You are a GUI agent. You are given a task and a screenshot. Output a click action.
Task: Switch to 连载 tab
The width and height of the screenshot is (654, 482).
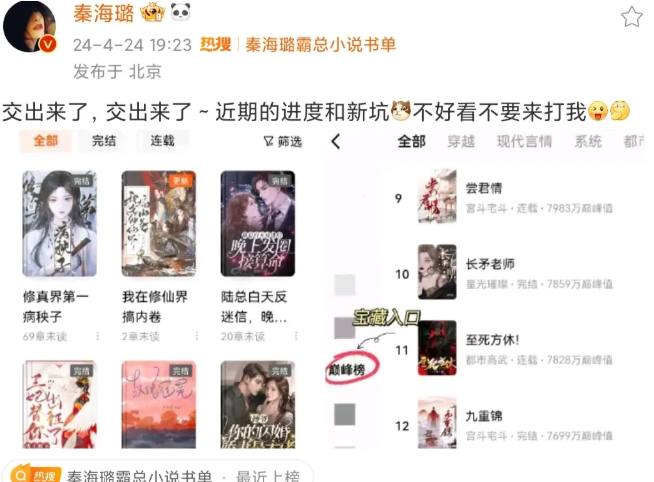tap(162, 141)
